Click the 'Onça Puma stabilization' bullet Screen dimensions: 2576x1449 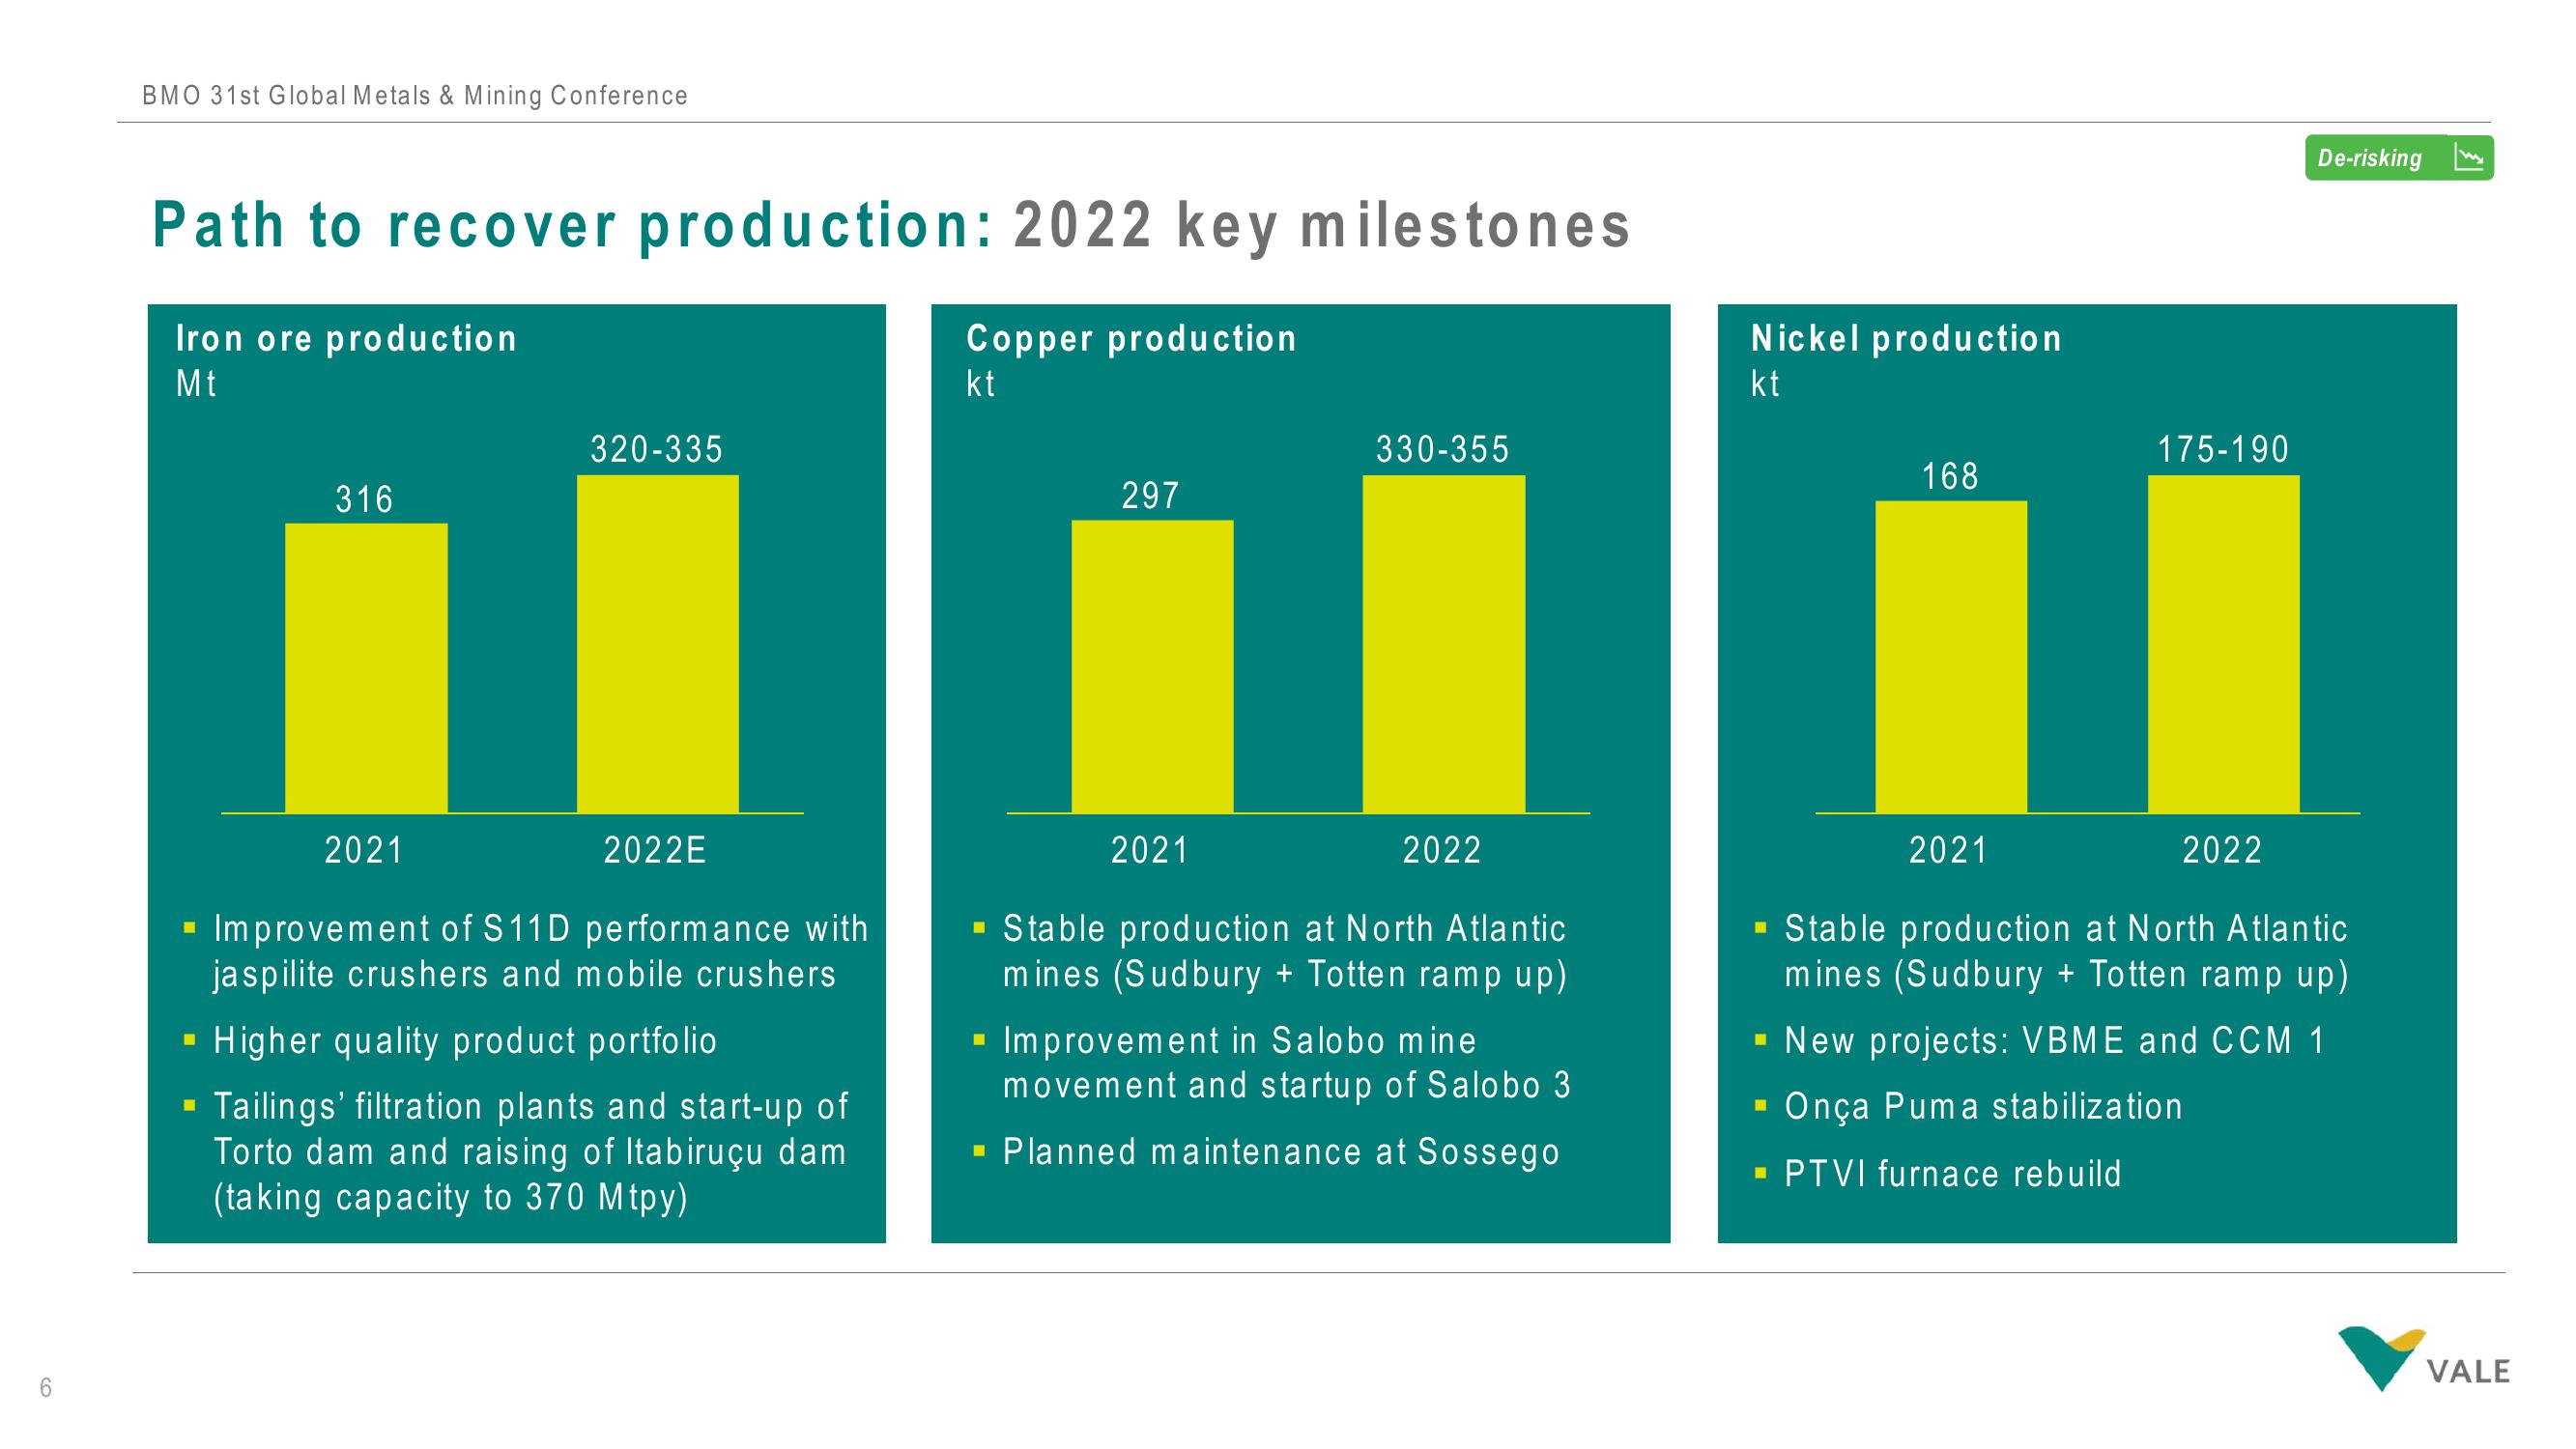point(1983,1107)
